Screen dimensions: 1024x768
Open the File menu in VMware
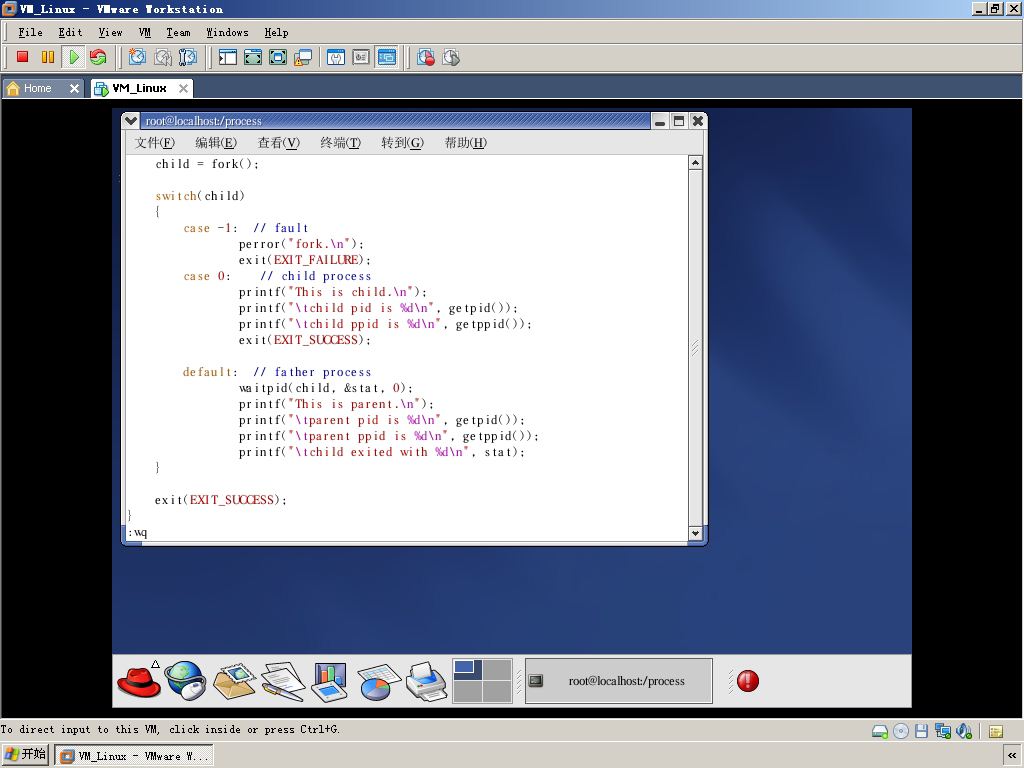point(30,32)
